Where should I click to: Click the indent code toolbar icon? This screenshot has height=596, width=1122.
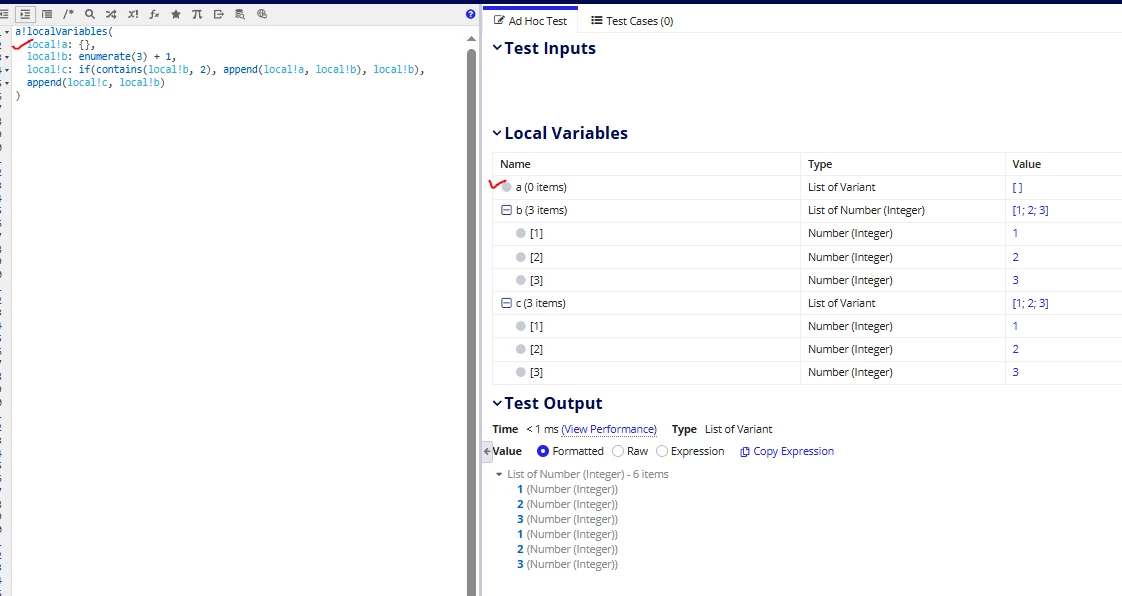[25, 14]
